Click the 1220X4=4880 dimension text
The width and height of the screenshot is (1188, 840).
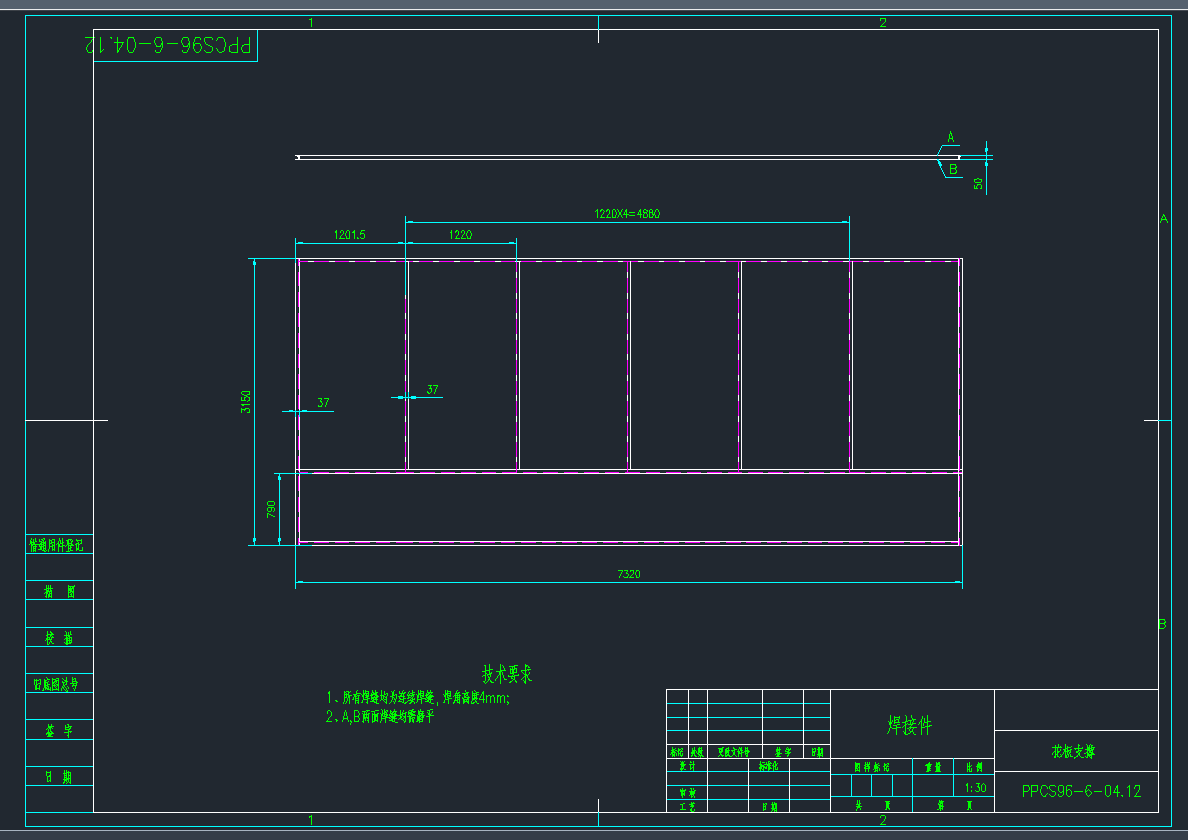tap(627, 213)
